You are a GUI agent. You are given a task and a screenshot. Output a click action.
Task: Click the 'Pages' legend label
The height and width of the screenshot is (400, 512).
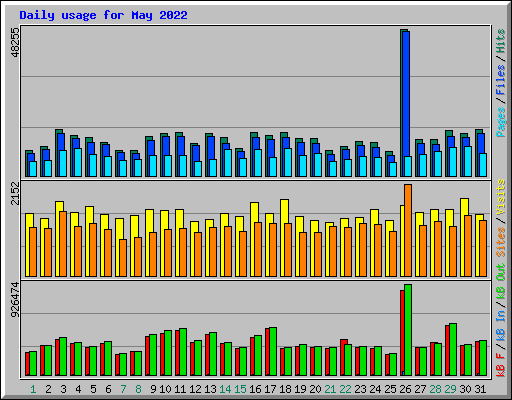click(x=501, y=122)
